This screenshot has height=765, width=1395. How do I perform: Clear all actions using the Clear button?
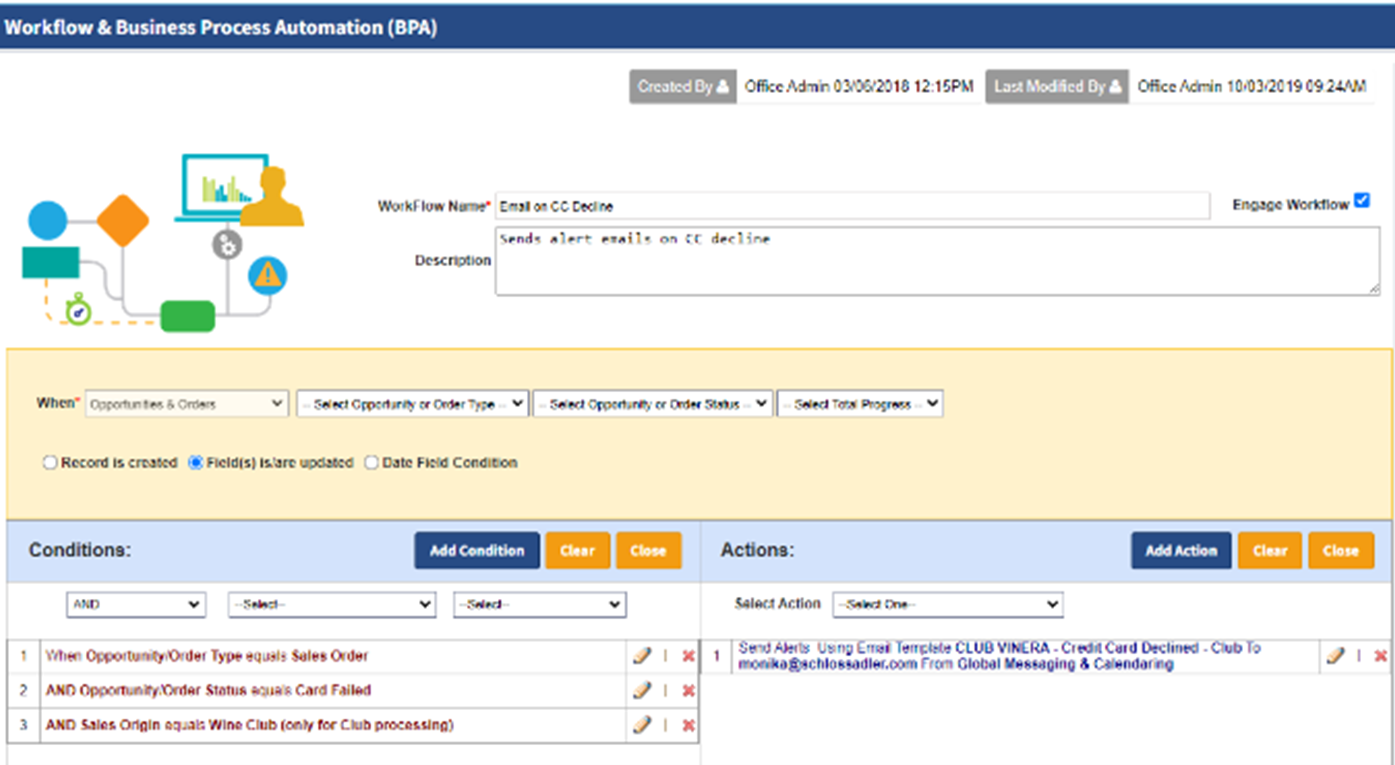tap(1269, 550)
